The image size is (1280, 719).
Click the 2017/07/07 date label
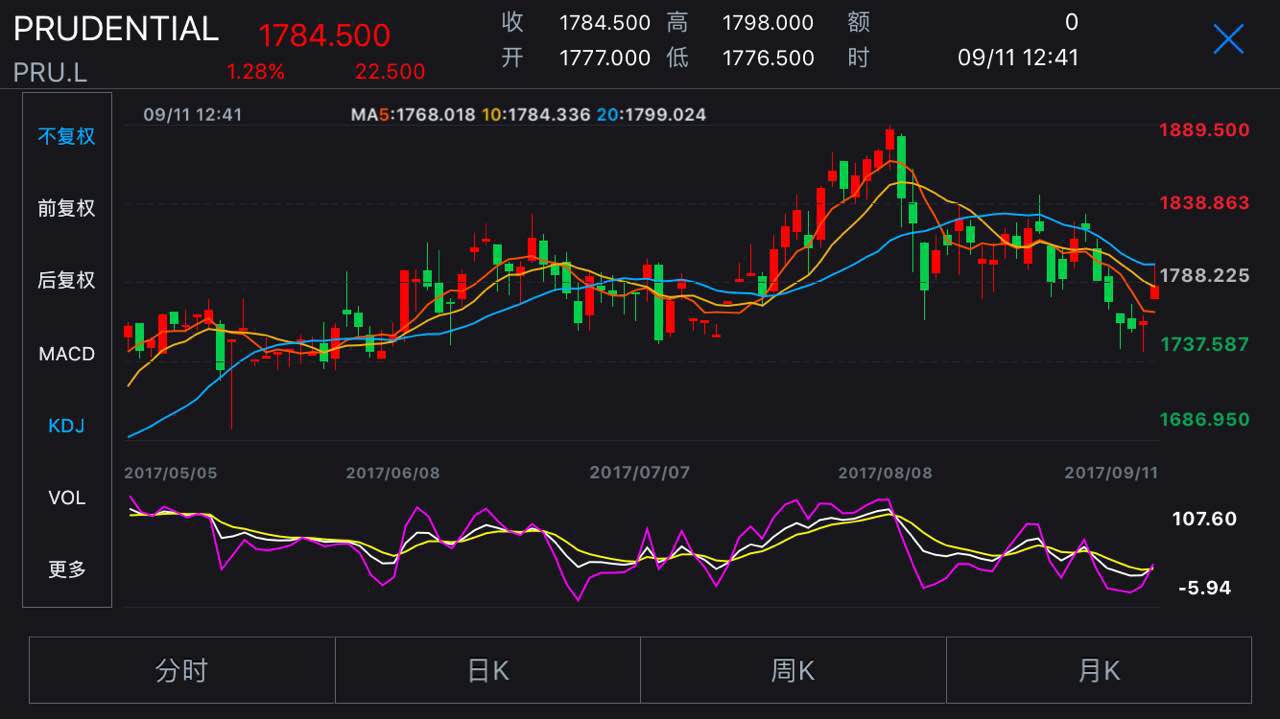coord(640,472)
